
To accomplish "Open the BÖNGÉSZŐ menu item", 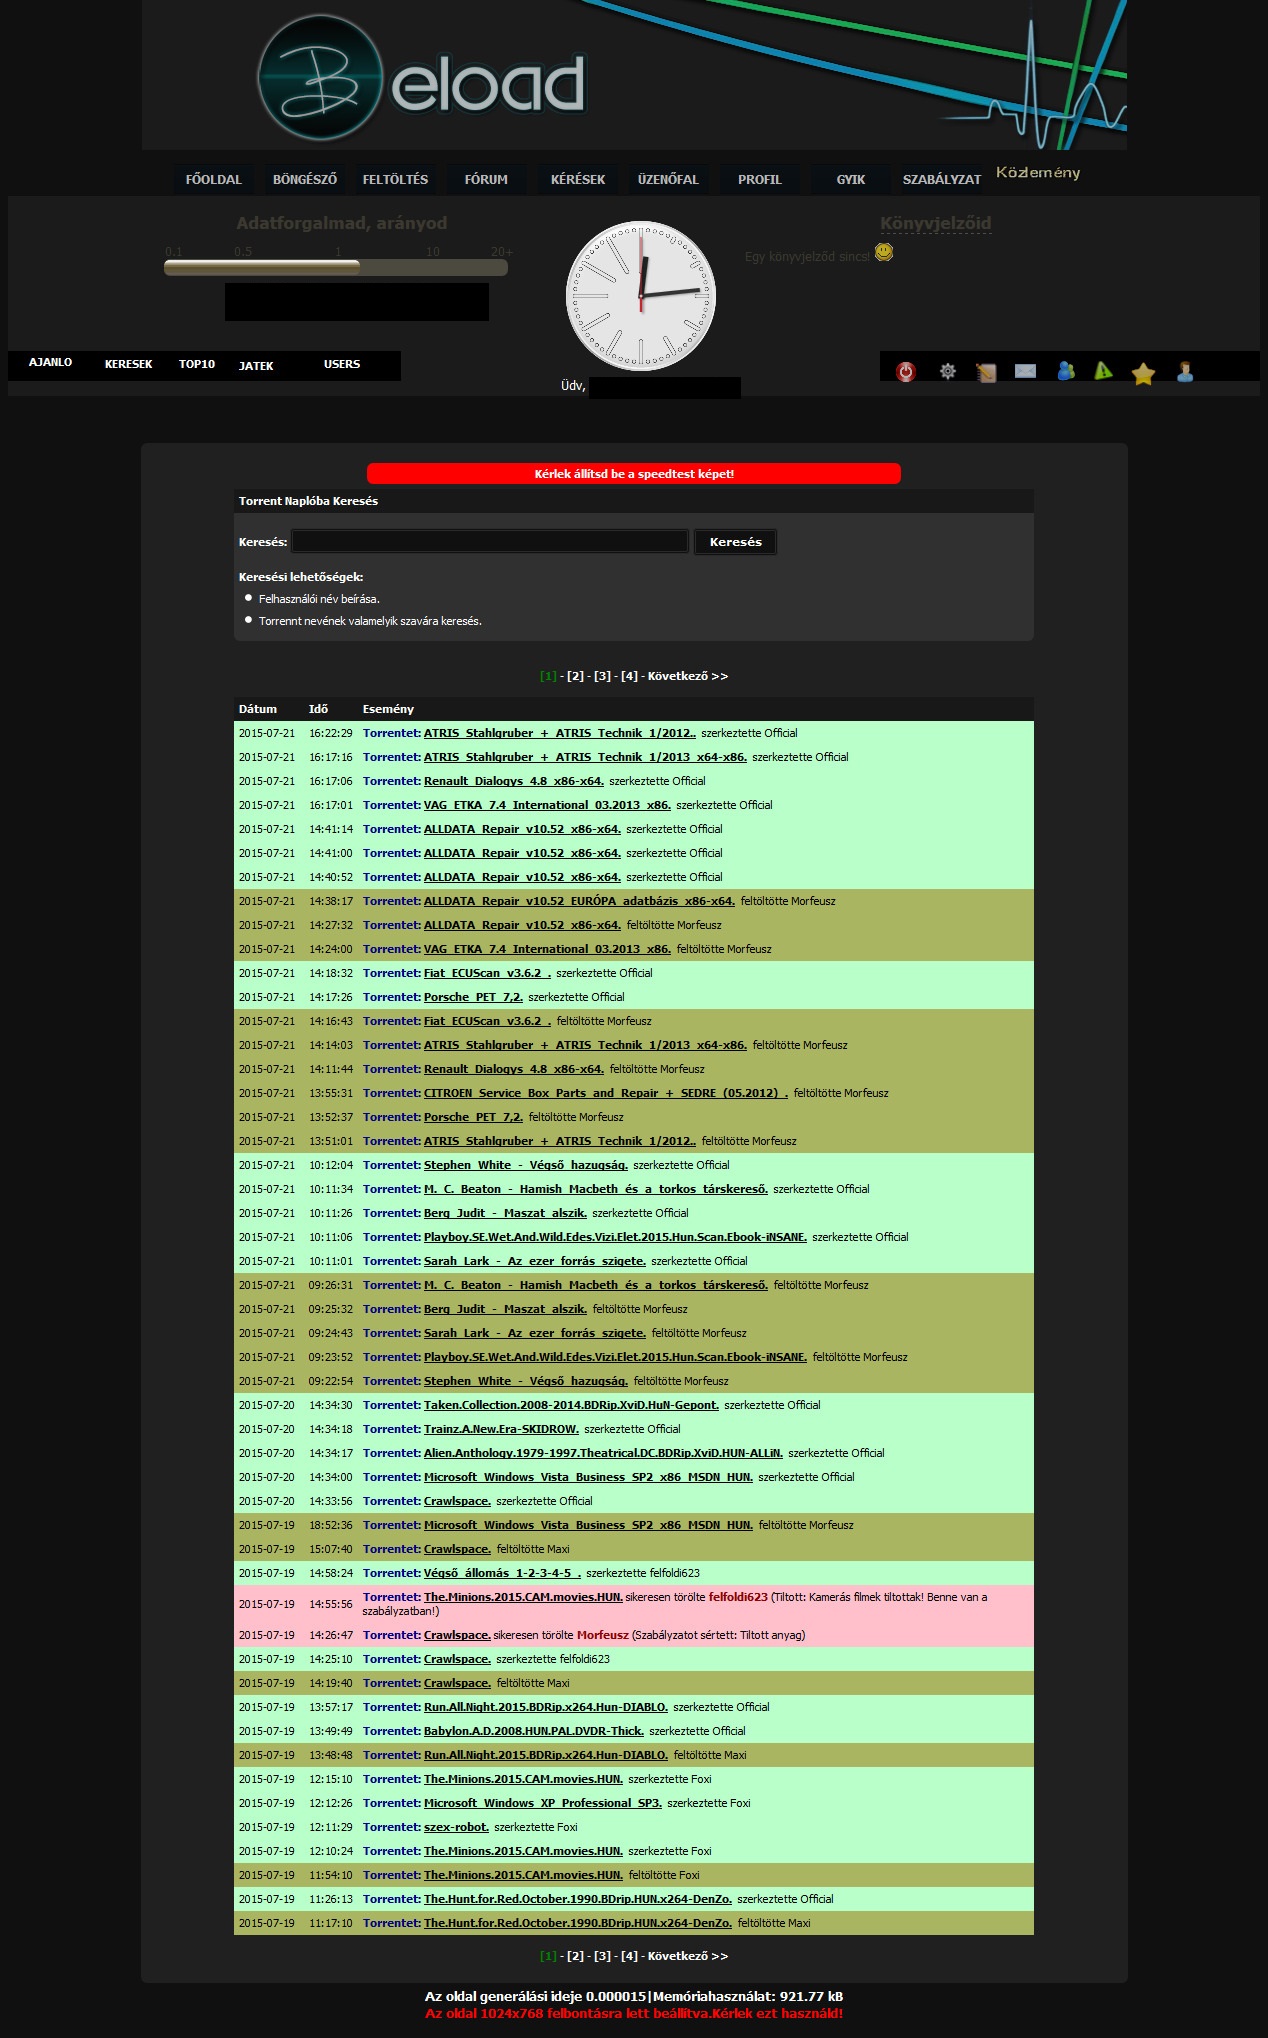I will (305, 180).
